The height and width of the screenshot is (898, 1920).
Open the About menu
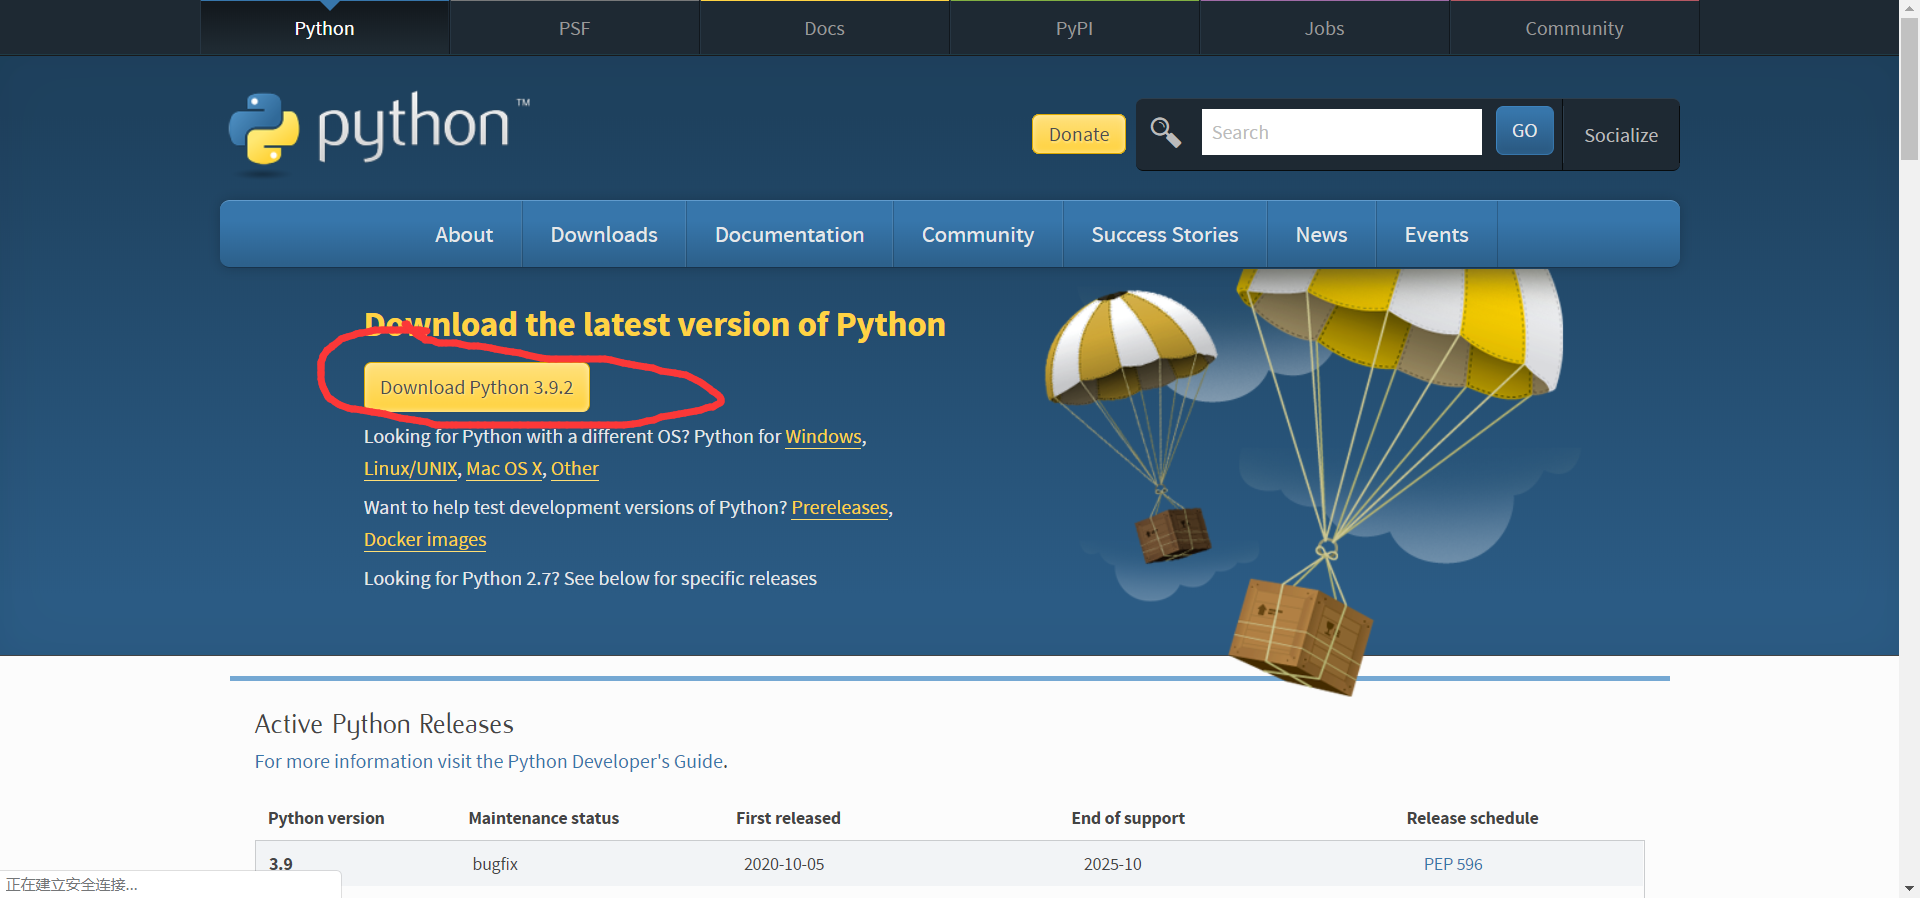(464, 234)
